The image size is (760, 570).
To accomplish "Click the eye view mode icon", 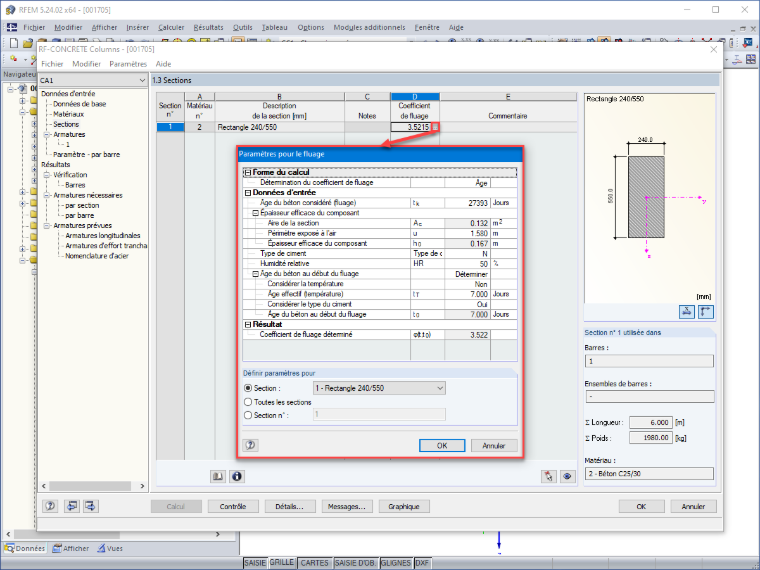I will (567, 476).
